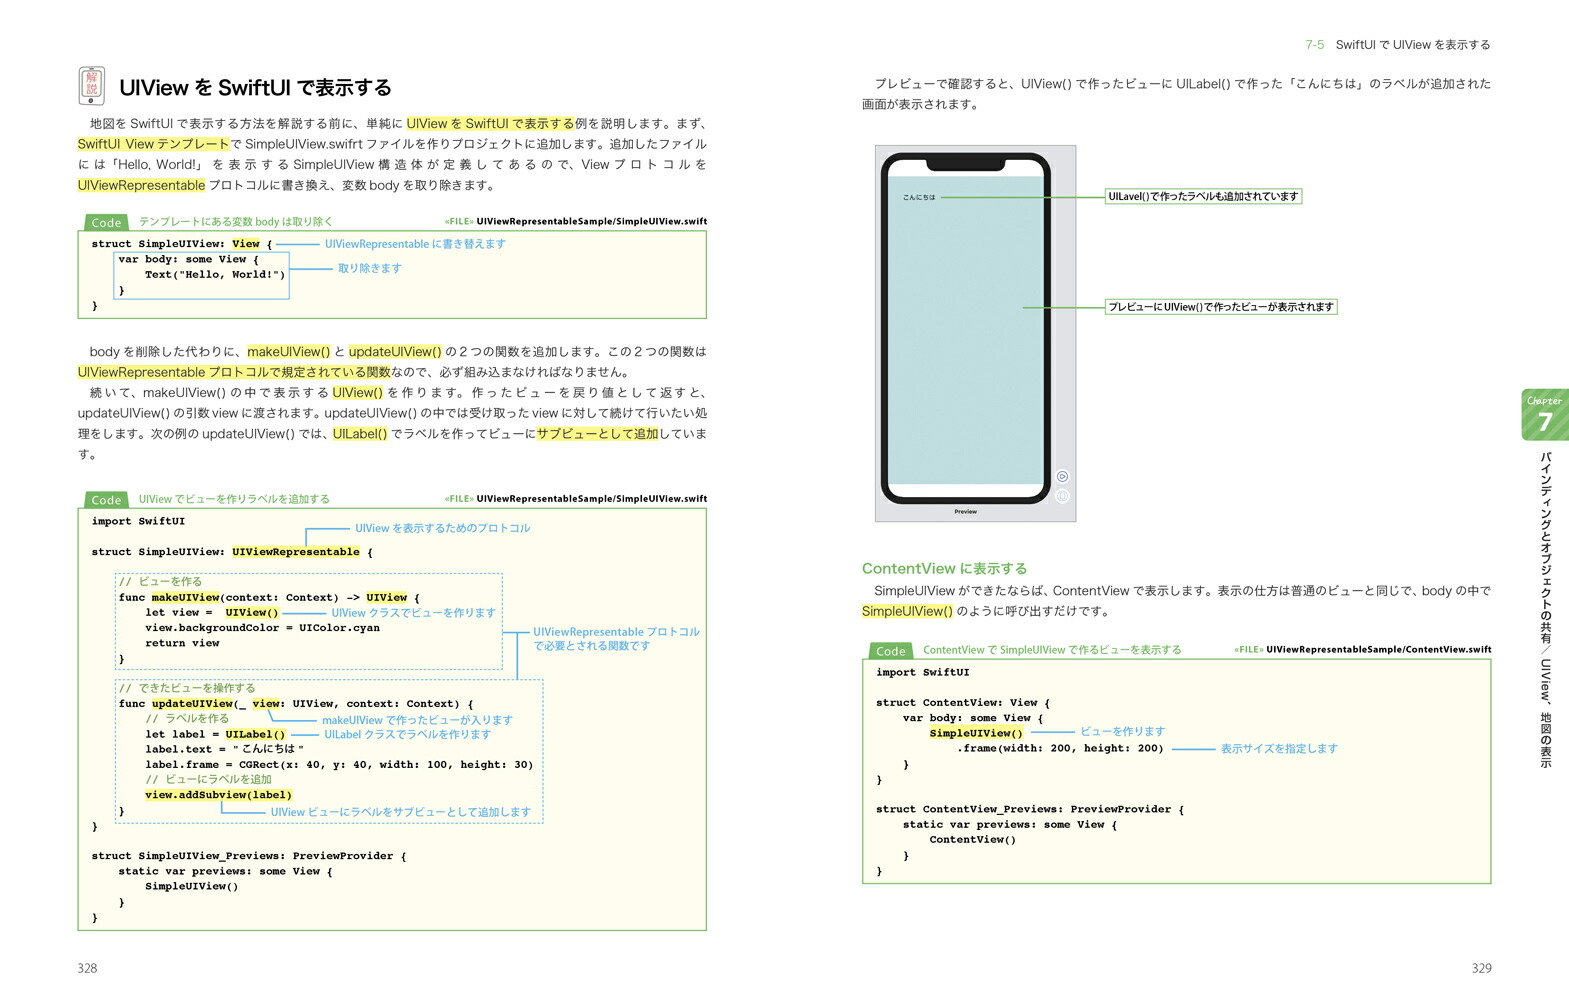Click the annotation "取り除きます"
Viewport: 1569px width, 1000px height.
(369, 268)
